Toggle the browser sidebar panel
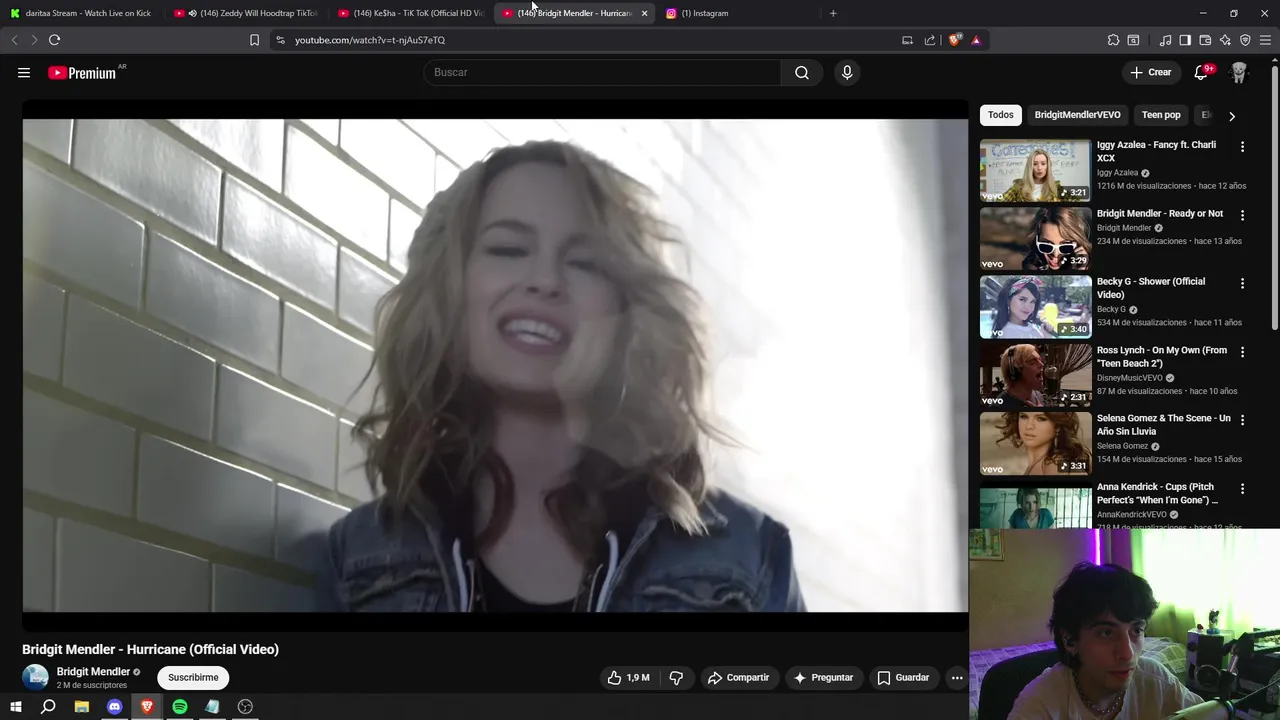1280x720 pixels. tap(1185, 40)
